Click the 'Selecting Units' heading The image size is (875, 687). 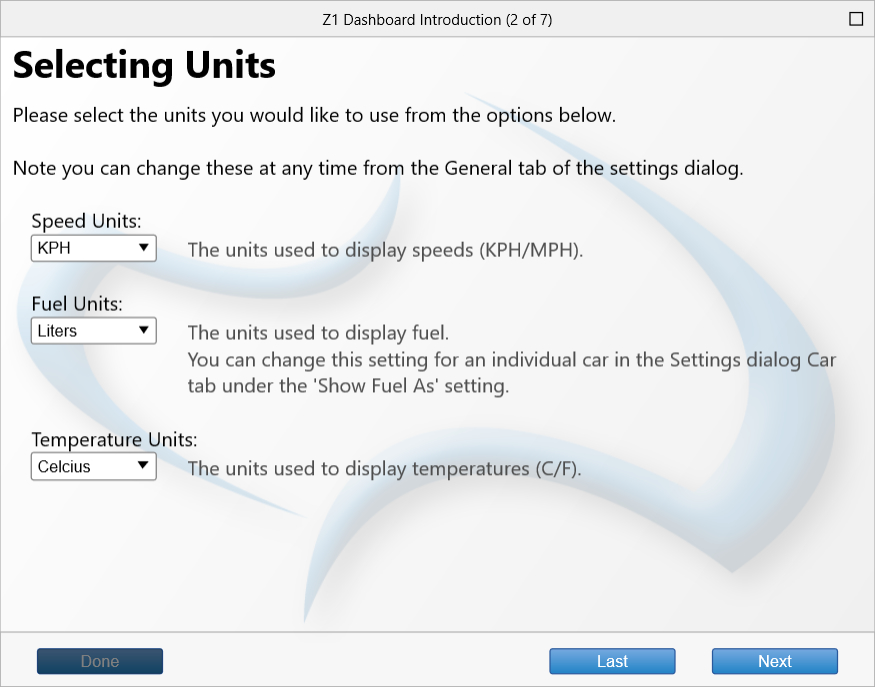point(144,65)
